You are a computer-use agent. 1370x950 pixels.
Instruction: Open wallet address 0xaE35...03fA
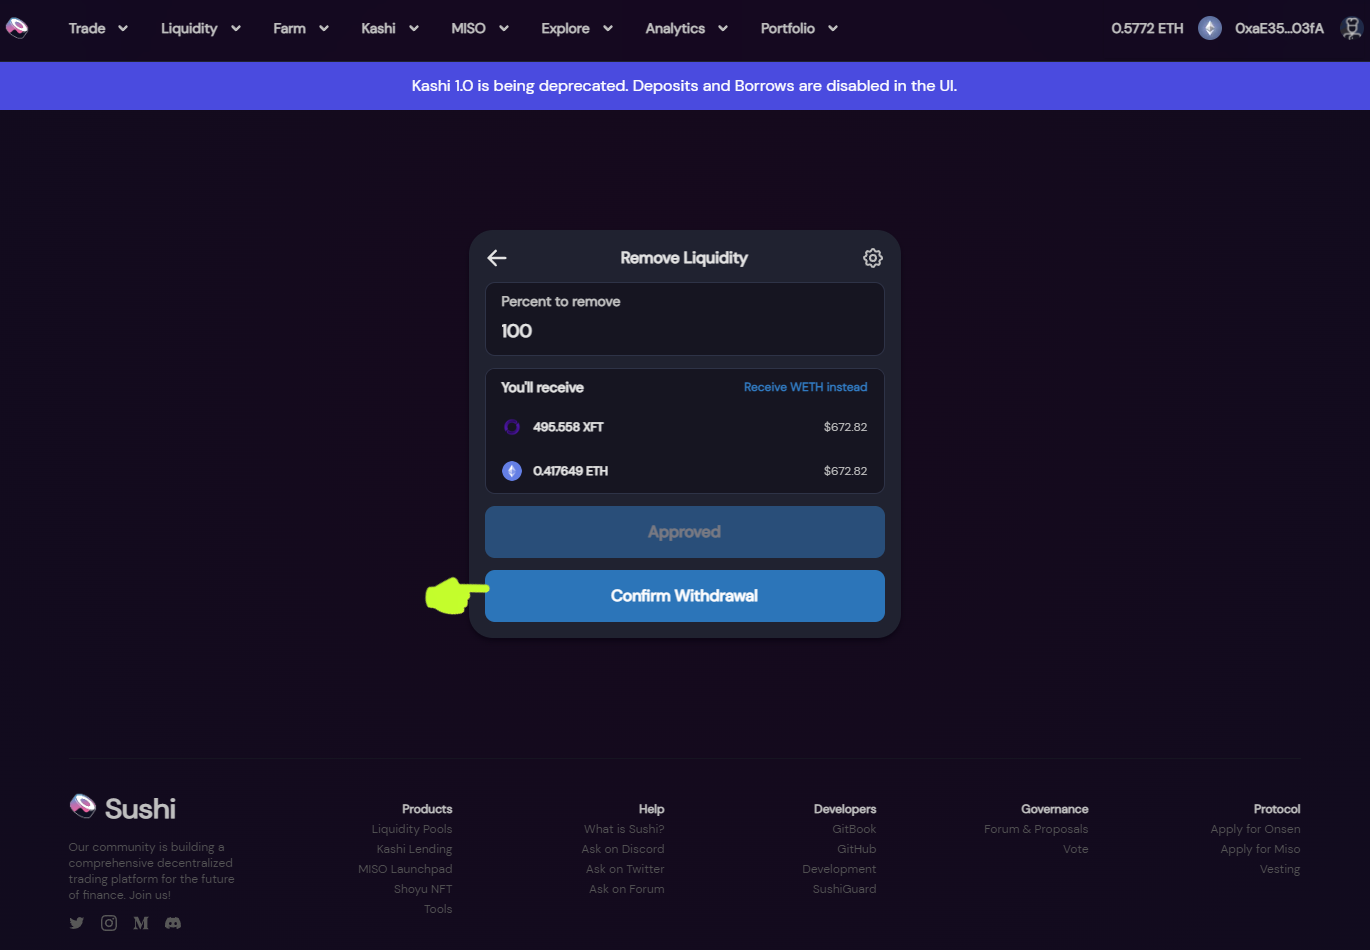click(x=1279, y=28)
